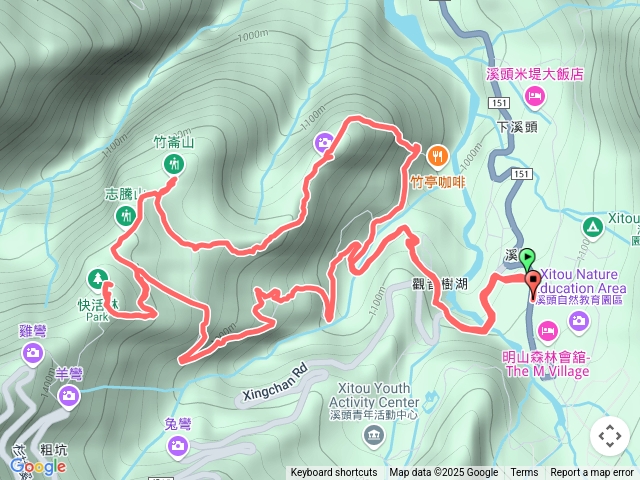Image resolution: width=640 pixels, height=480 pixels.
Task: Click Report a map error link
Action: click(592, 473)
